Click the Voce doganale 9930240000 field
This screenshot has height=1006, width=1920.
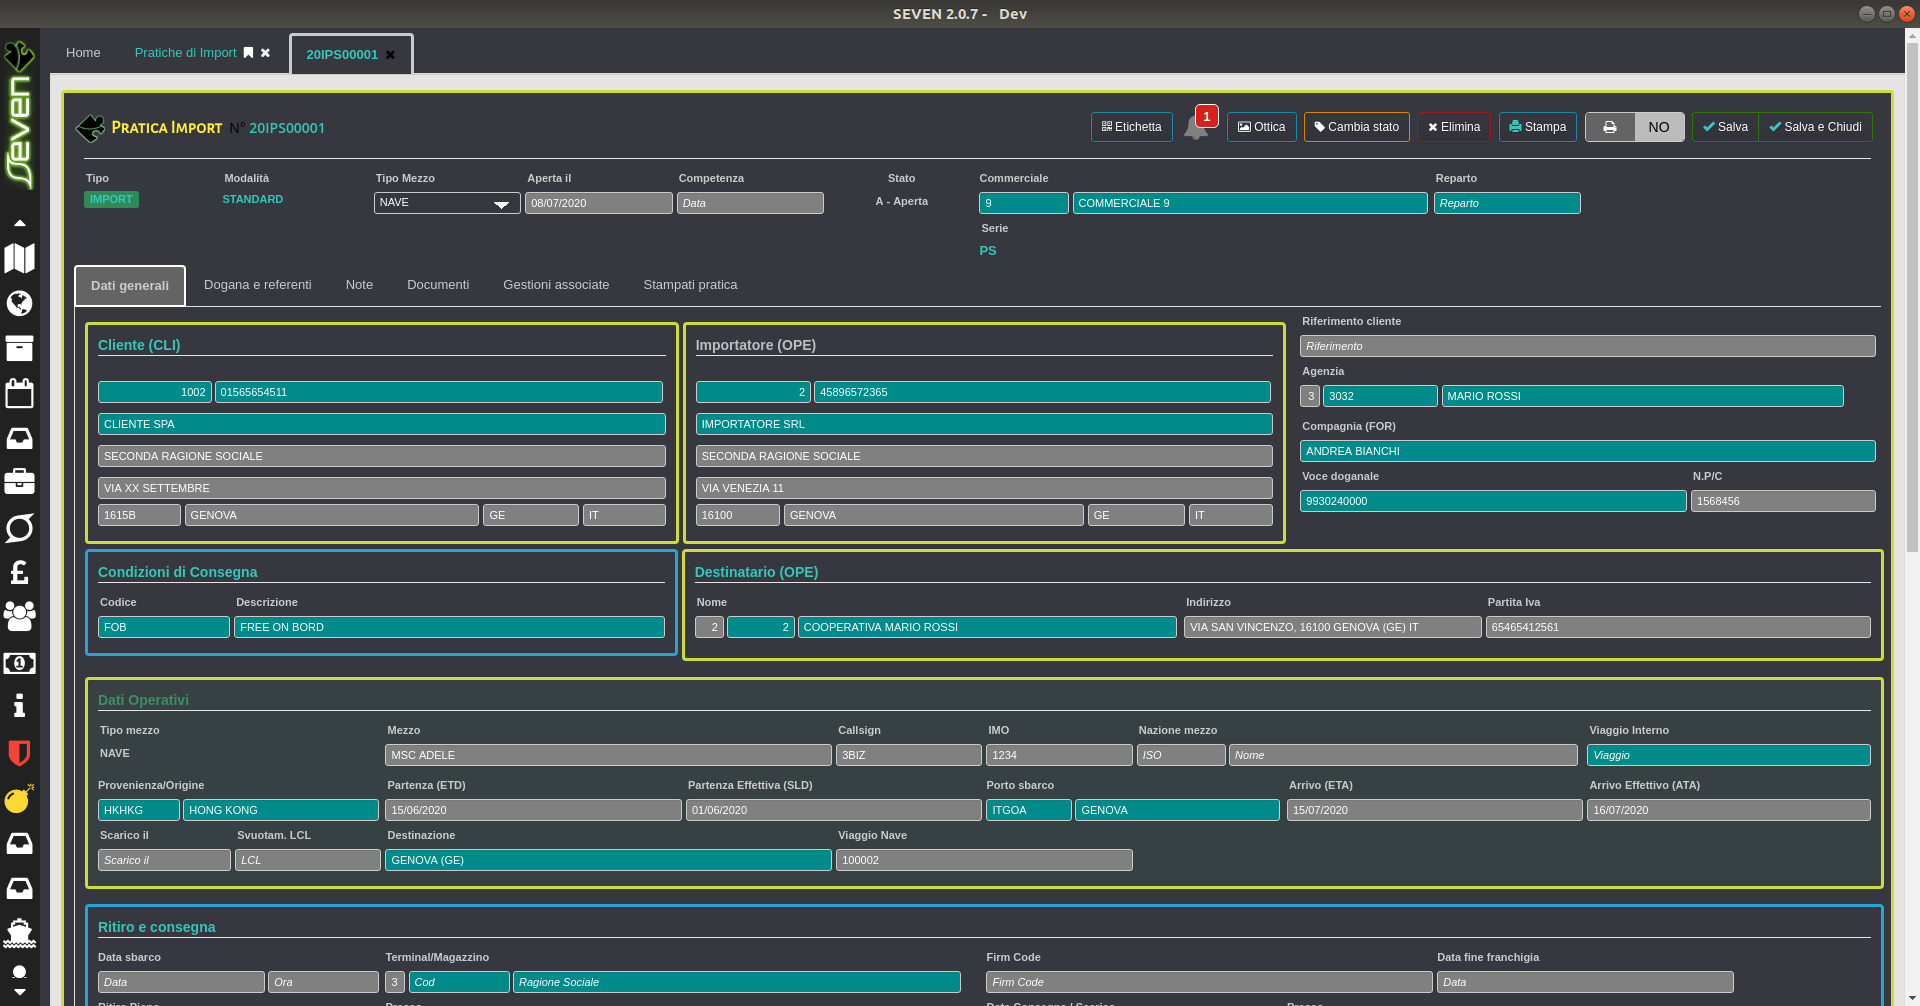pyautogui.click(x=1493, y=501)
